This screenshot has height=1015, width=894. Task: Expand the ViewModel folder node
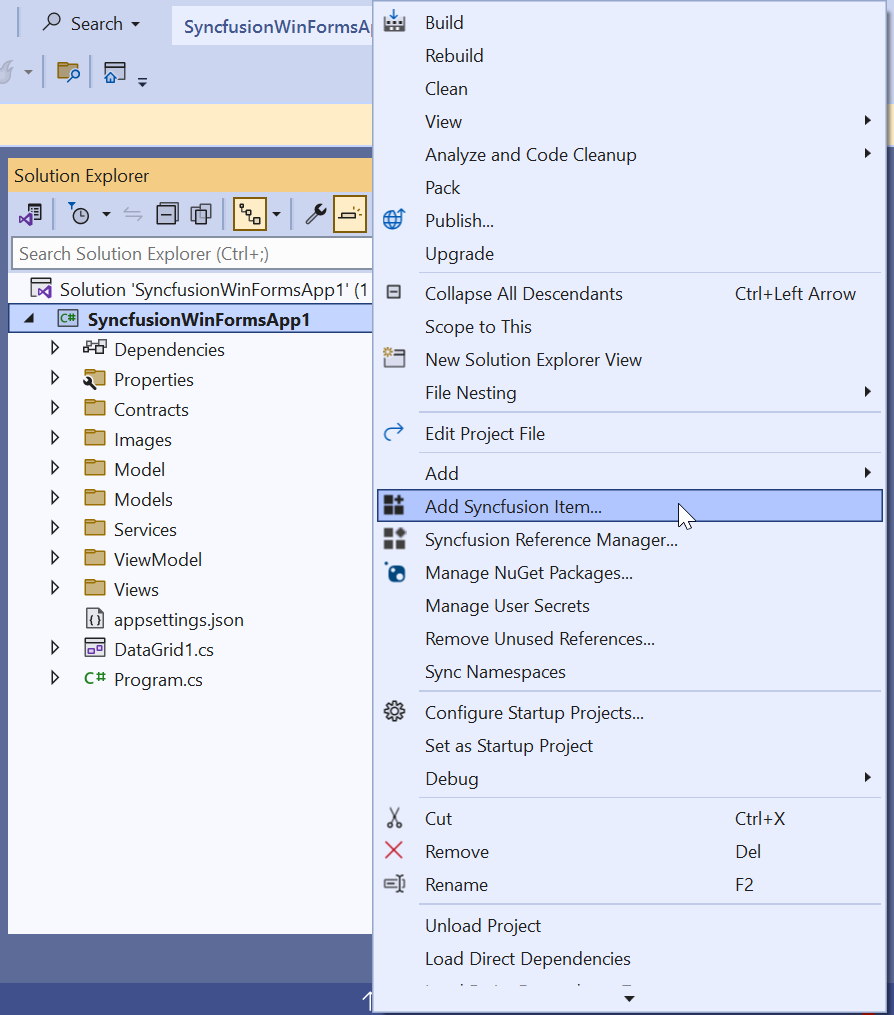55,559
